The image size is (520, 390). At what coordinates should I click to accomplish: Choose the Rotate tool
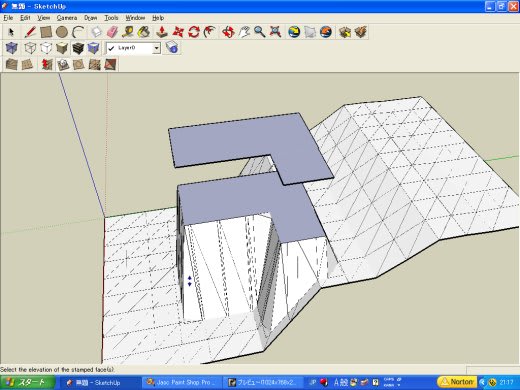(x=194, y=32)
